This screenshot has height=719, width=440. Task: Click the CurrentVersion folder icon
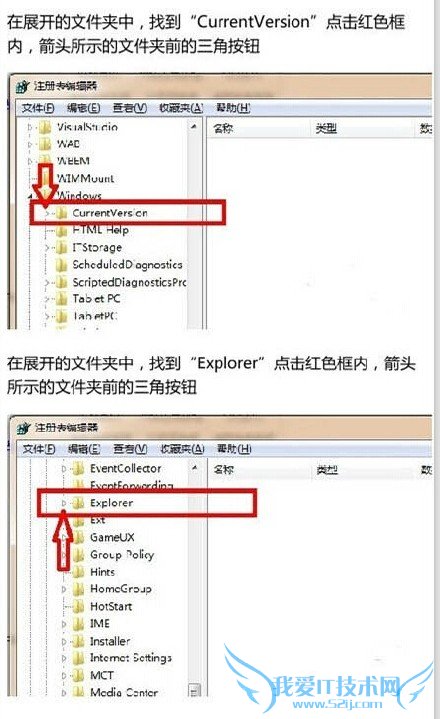pos(61,213)
